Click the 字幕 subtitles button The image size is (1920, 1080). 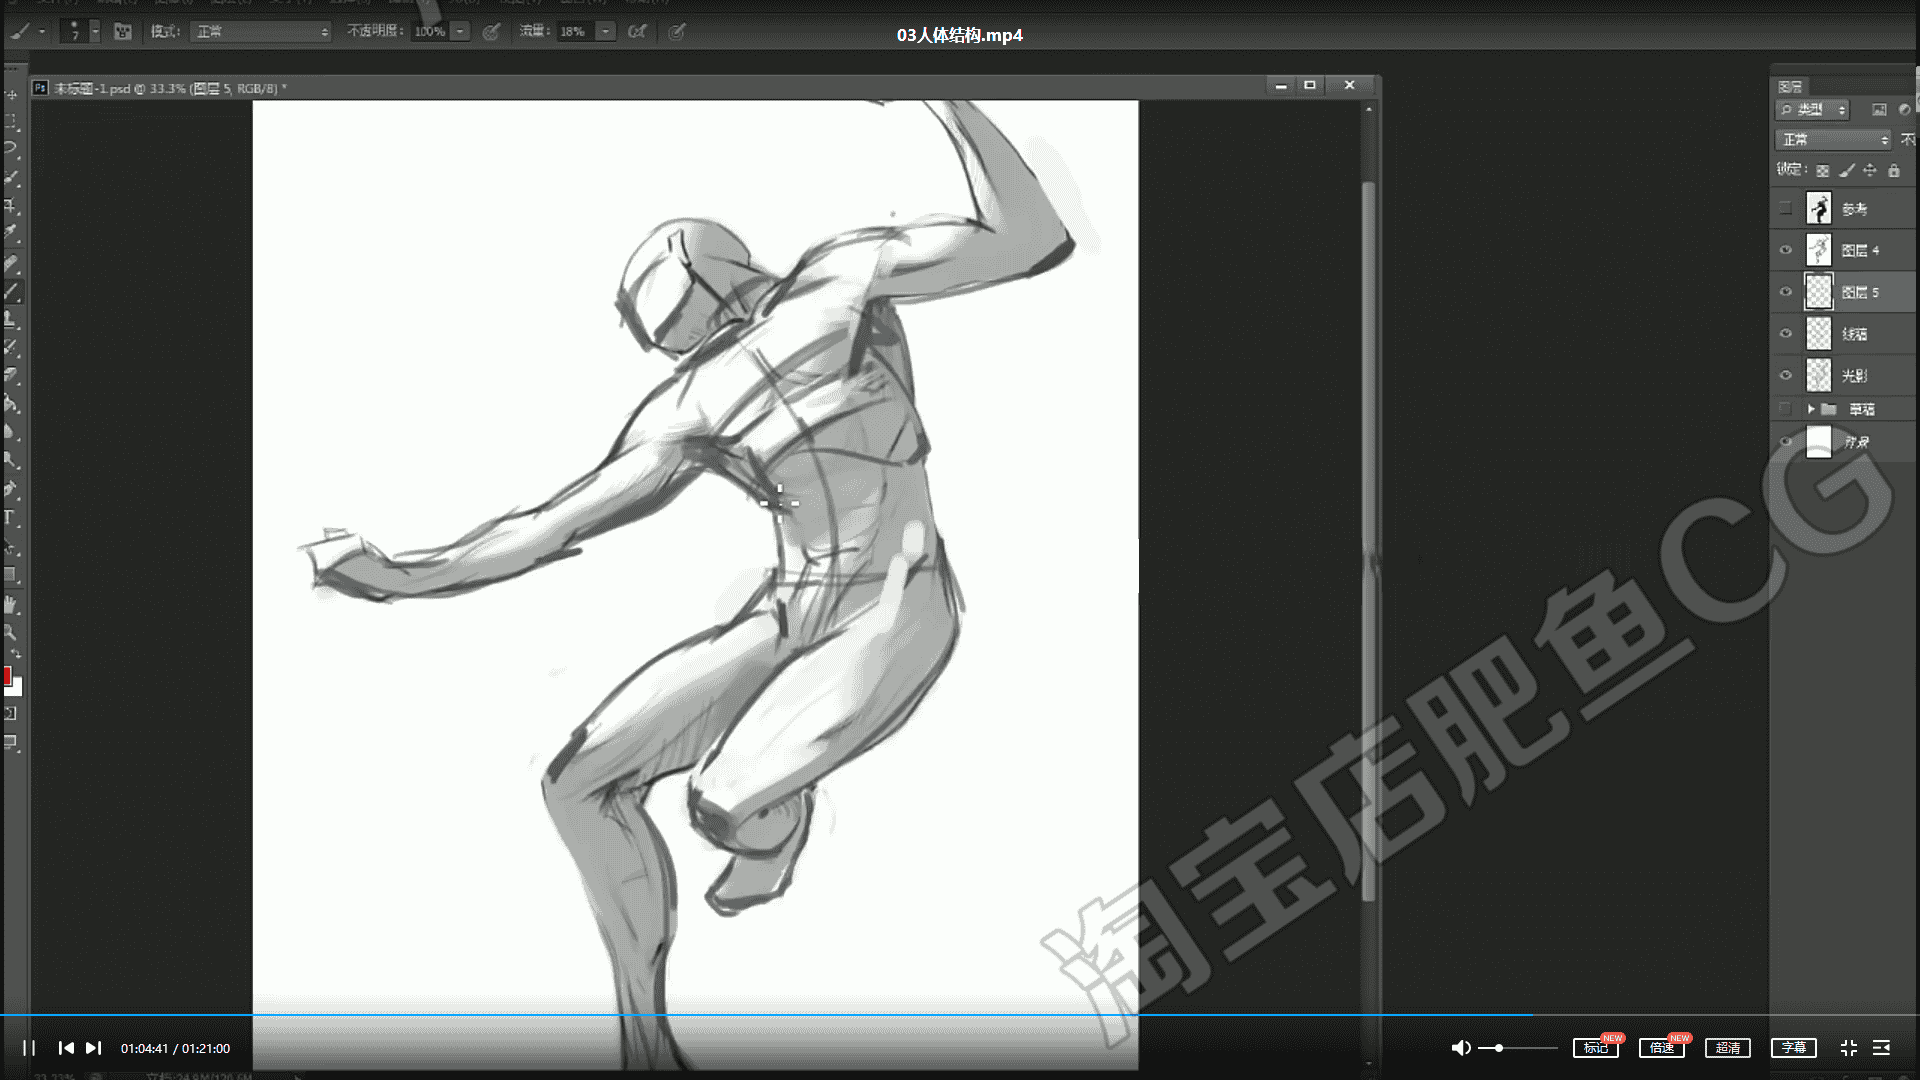[1794, 1048]
